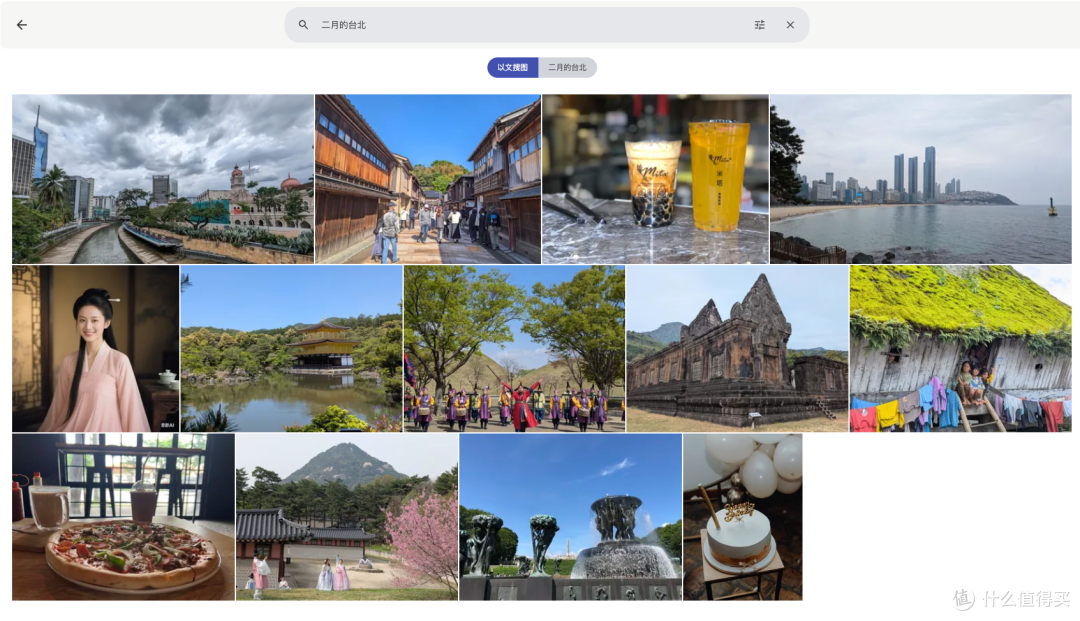
Task: Open the wooden street with tourists photo
Action: pyautogui.click(x=428, y=179)
